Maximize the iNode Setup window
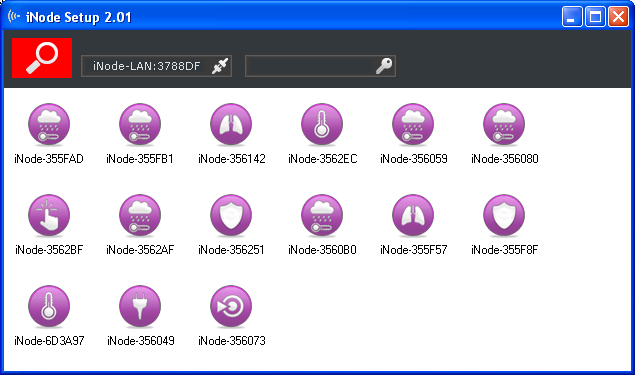Screen dimensions: 635x375 (595, 17)
